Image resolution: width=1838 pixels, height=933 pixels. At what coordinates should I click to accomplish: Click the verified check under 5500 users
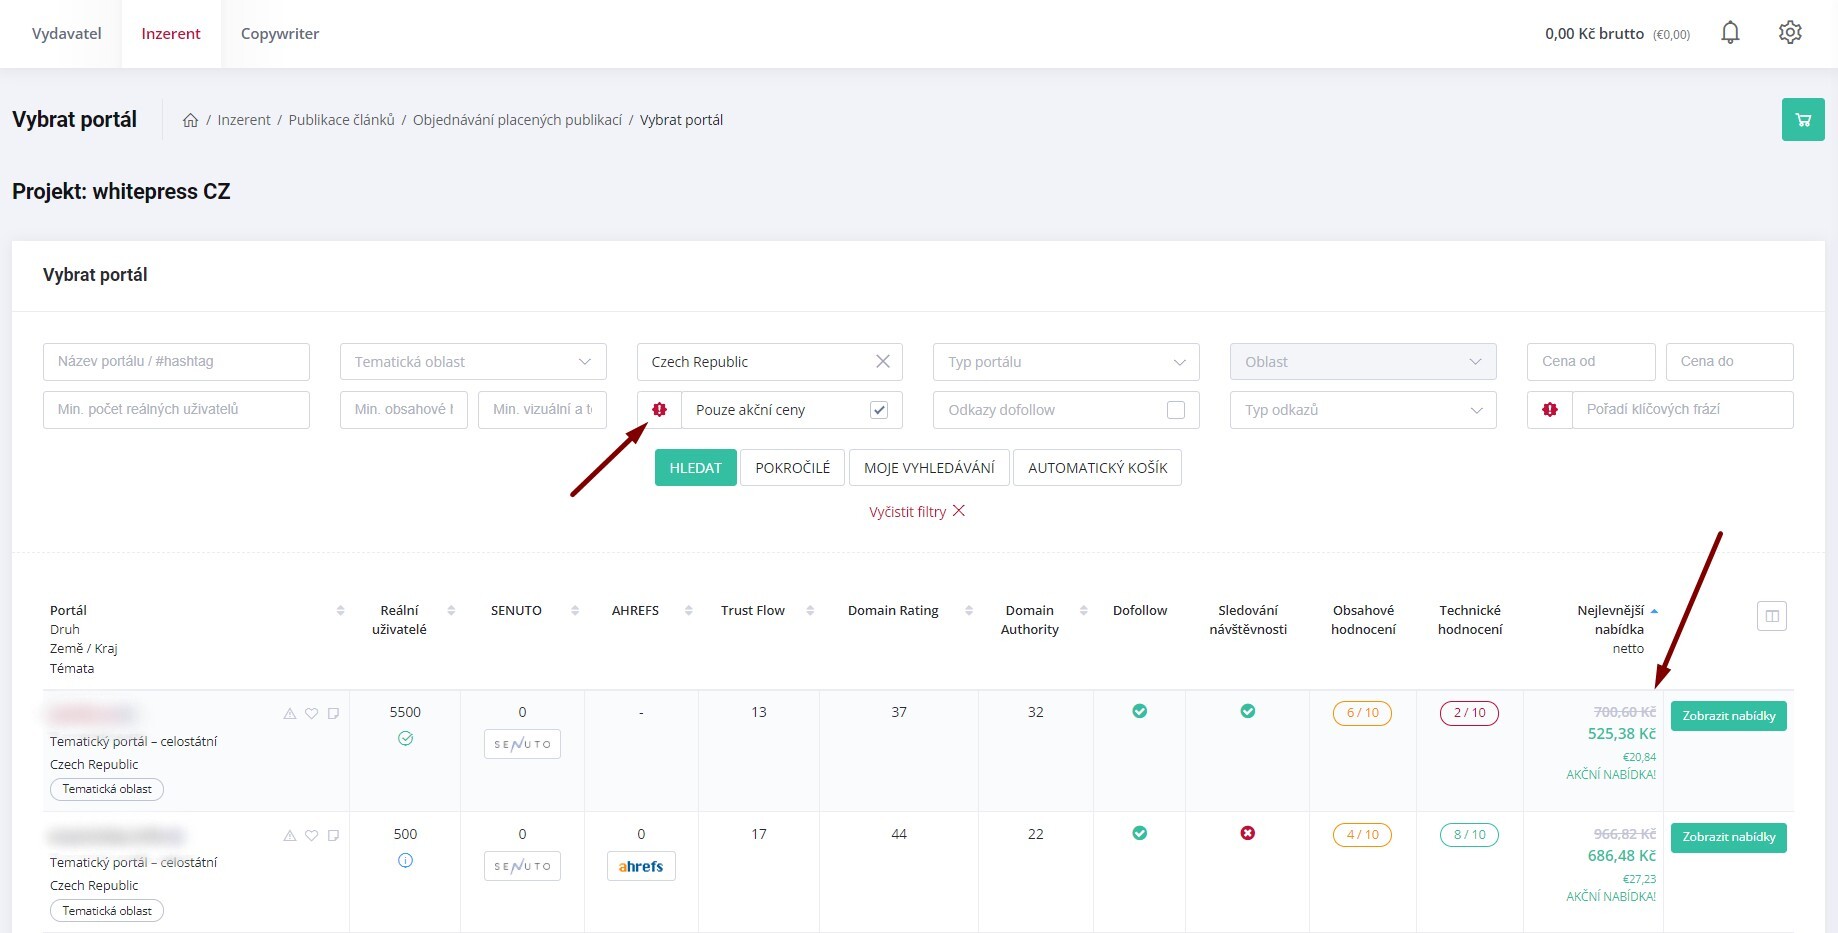pyautogui.click(x=405, y=739)
